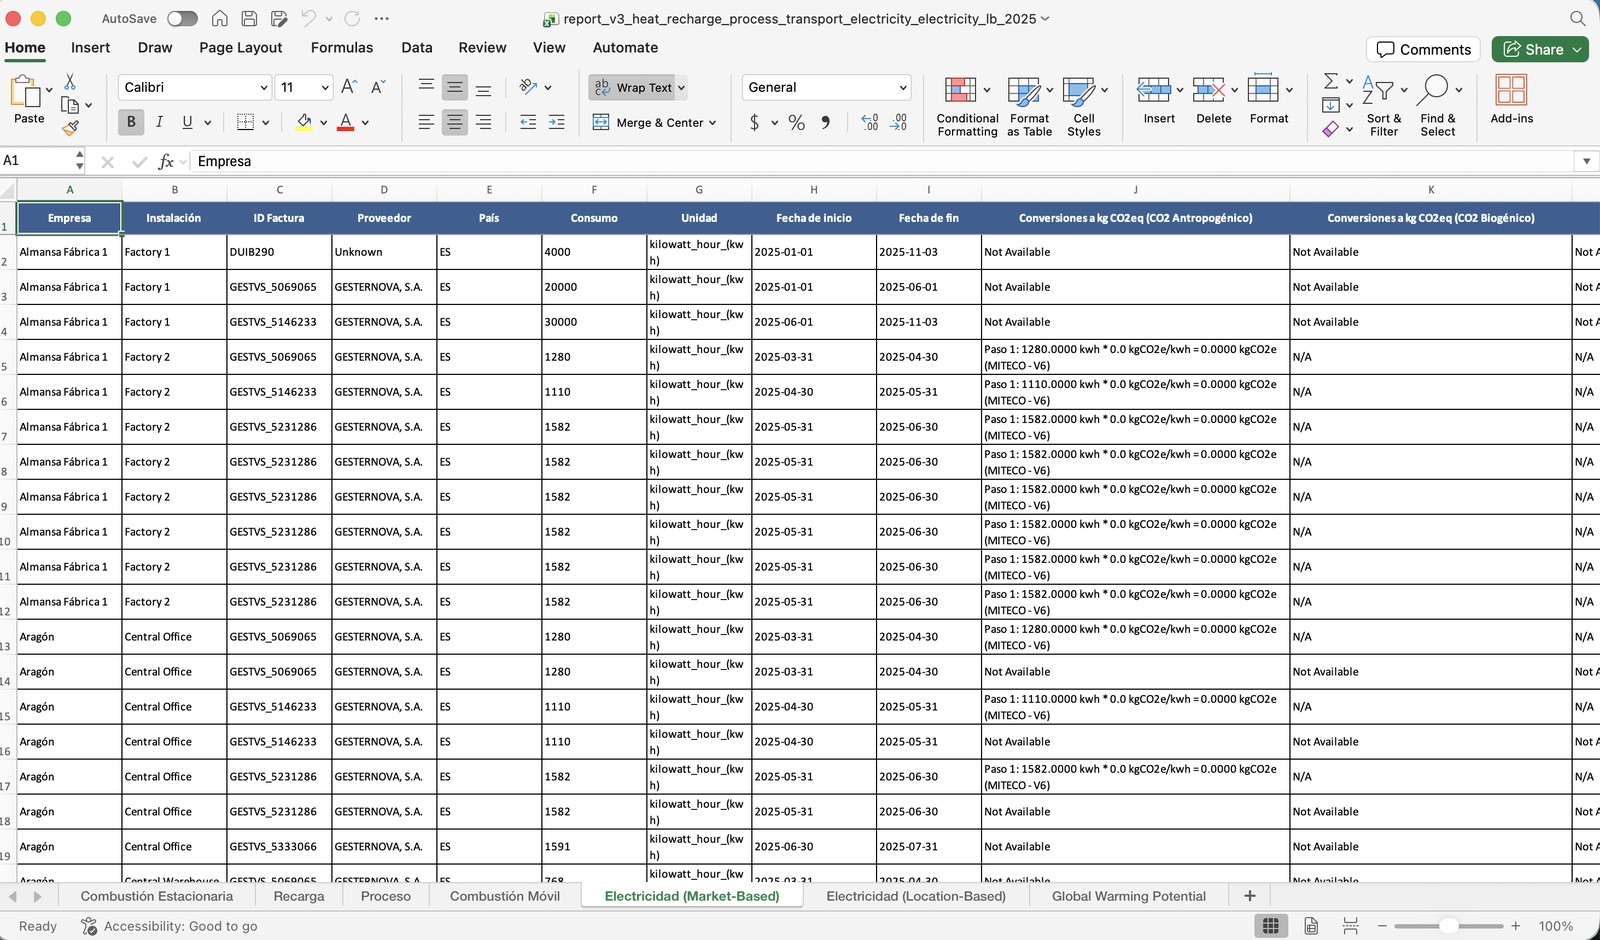Toggle Underline formatting
The width and height of the screenshot is (1600, 940).
pyautogui.click(x=187, y=122)
